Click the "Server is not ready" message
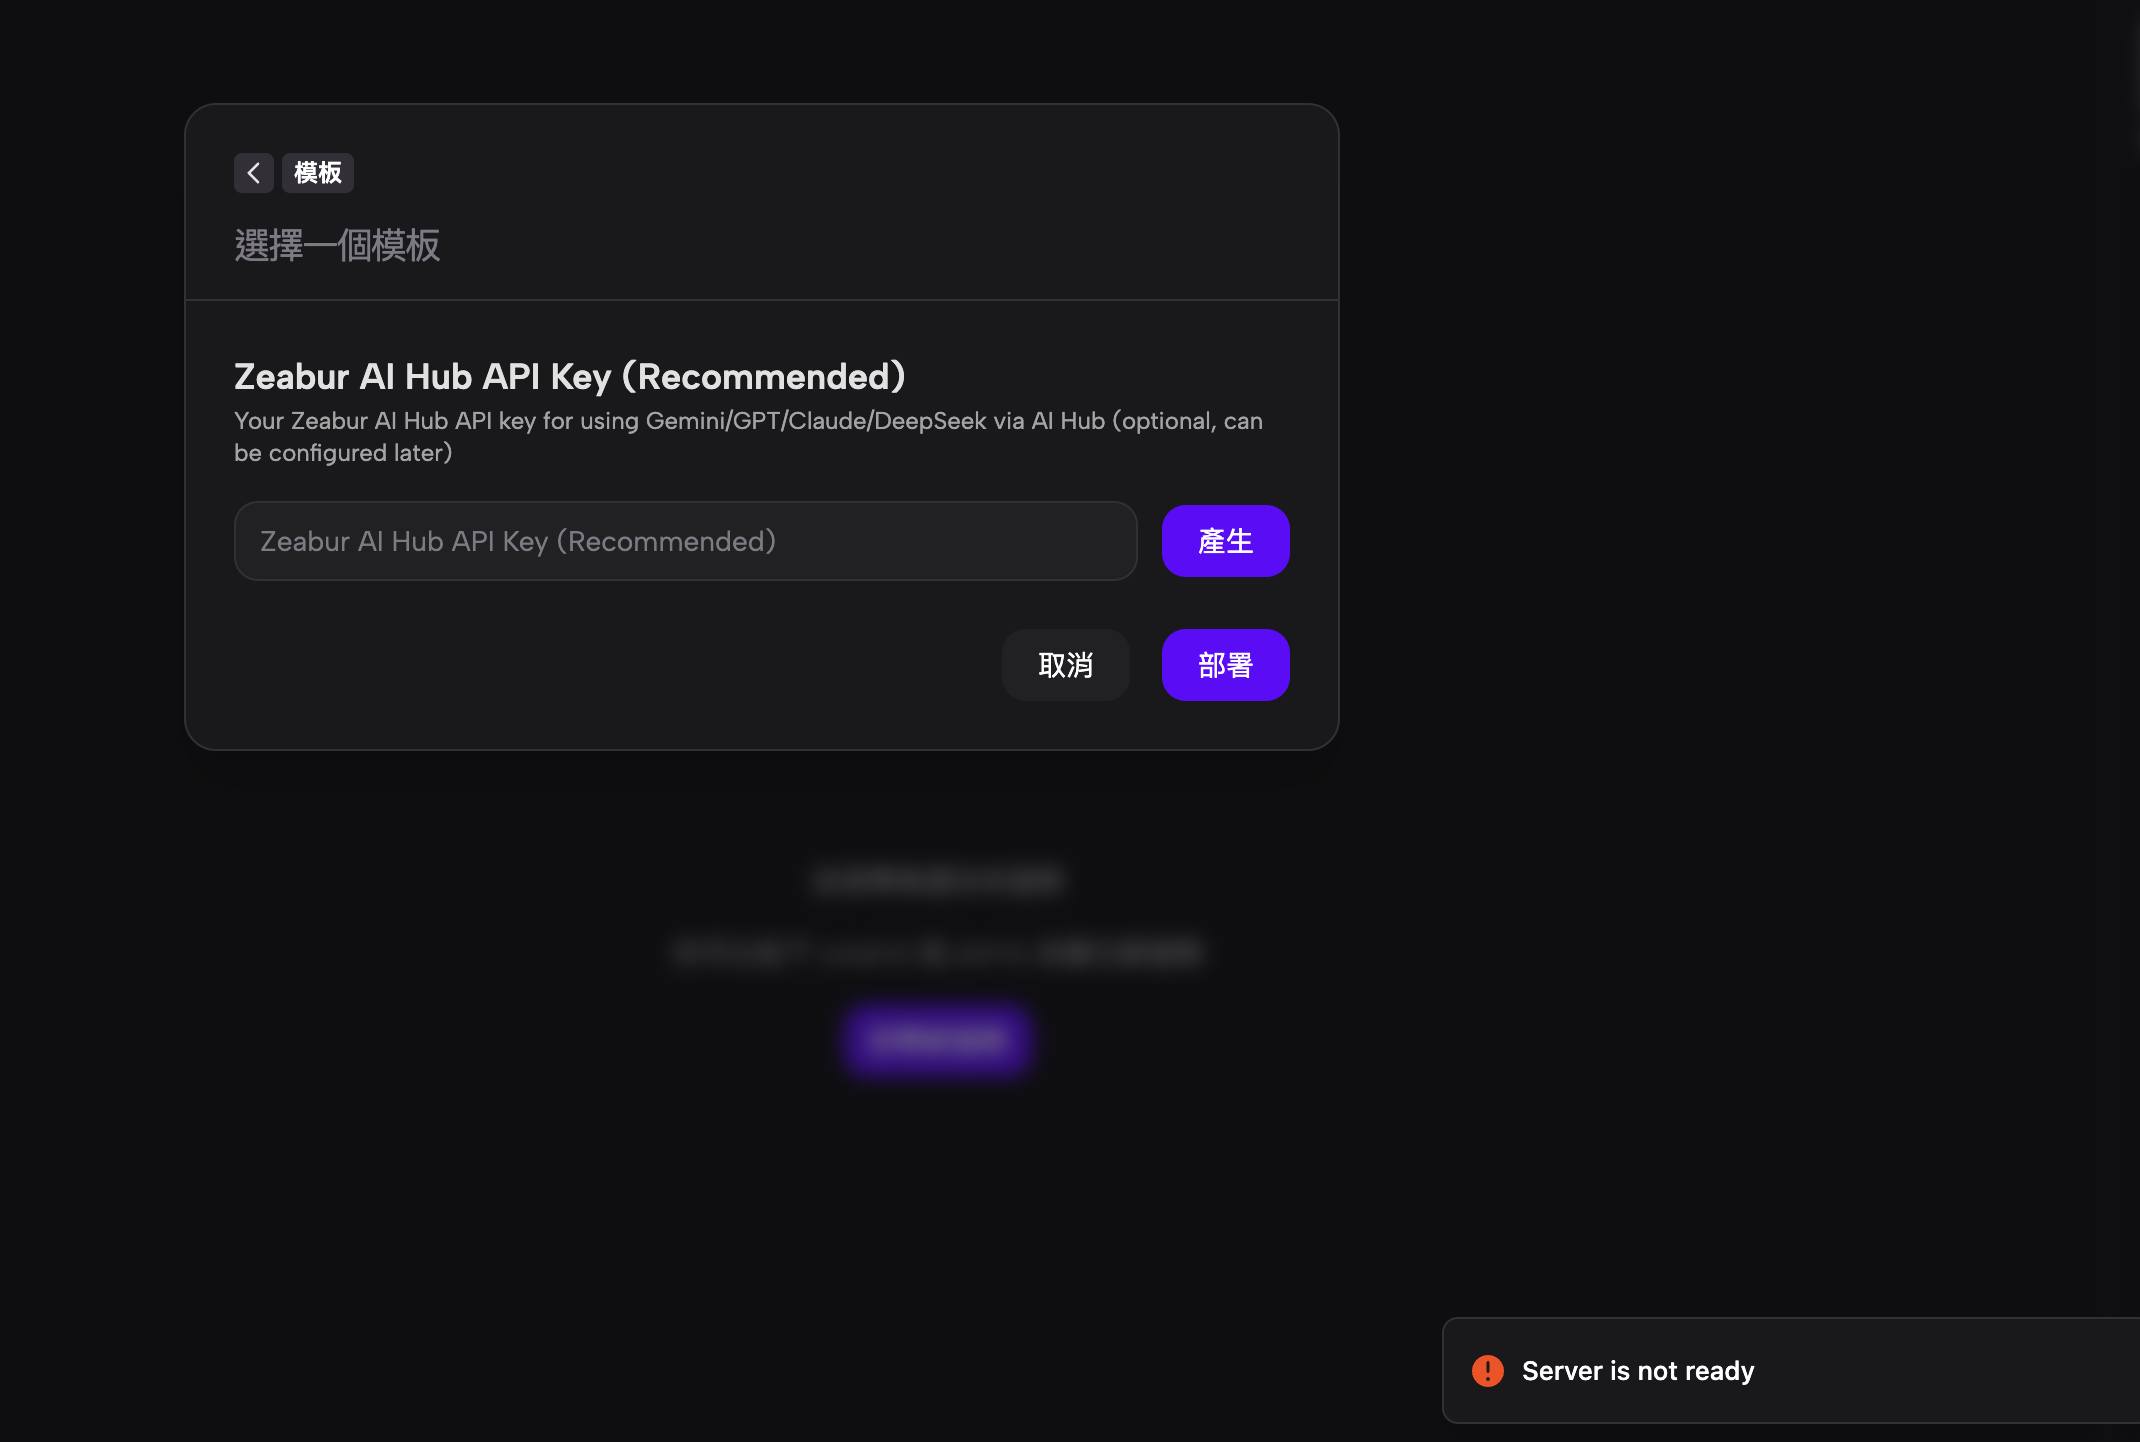The width and height of the screenshot is (2140, 1442). coord(1637,1371)
